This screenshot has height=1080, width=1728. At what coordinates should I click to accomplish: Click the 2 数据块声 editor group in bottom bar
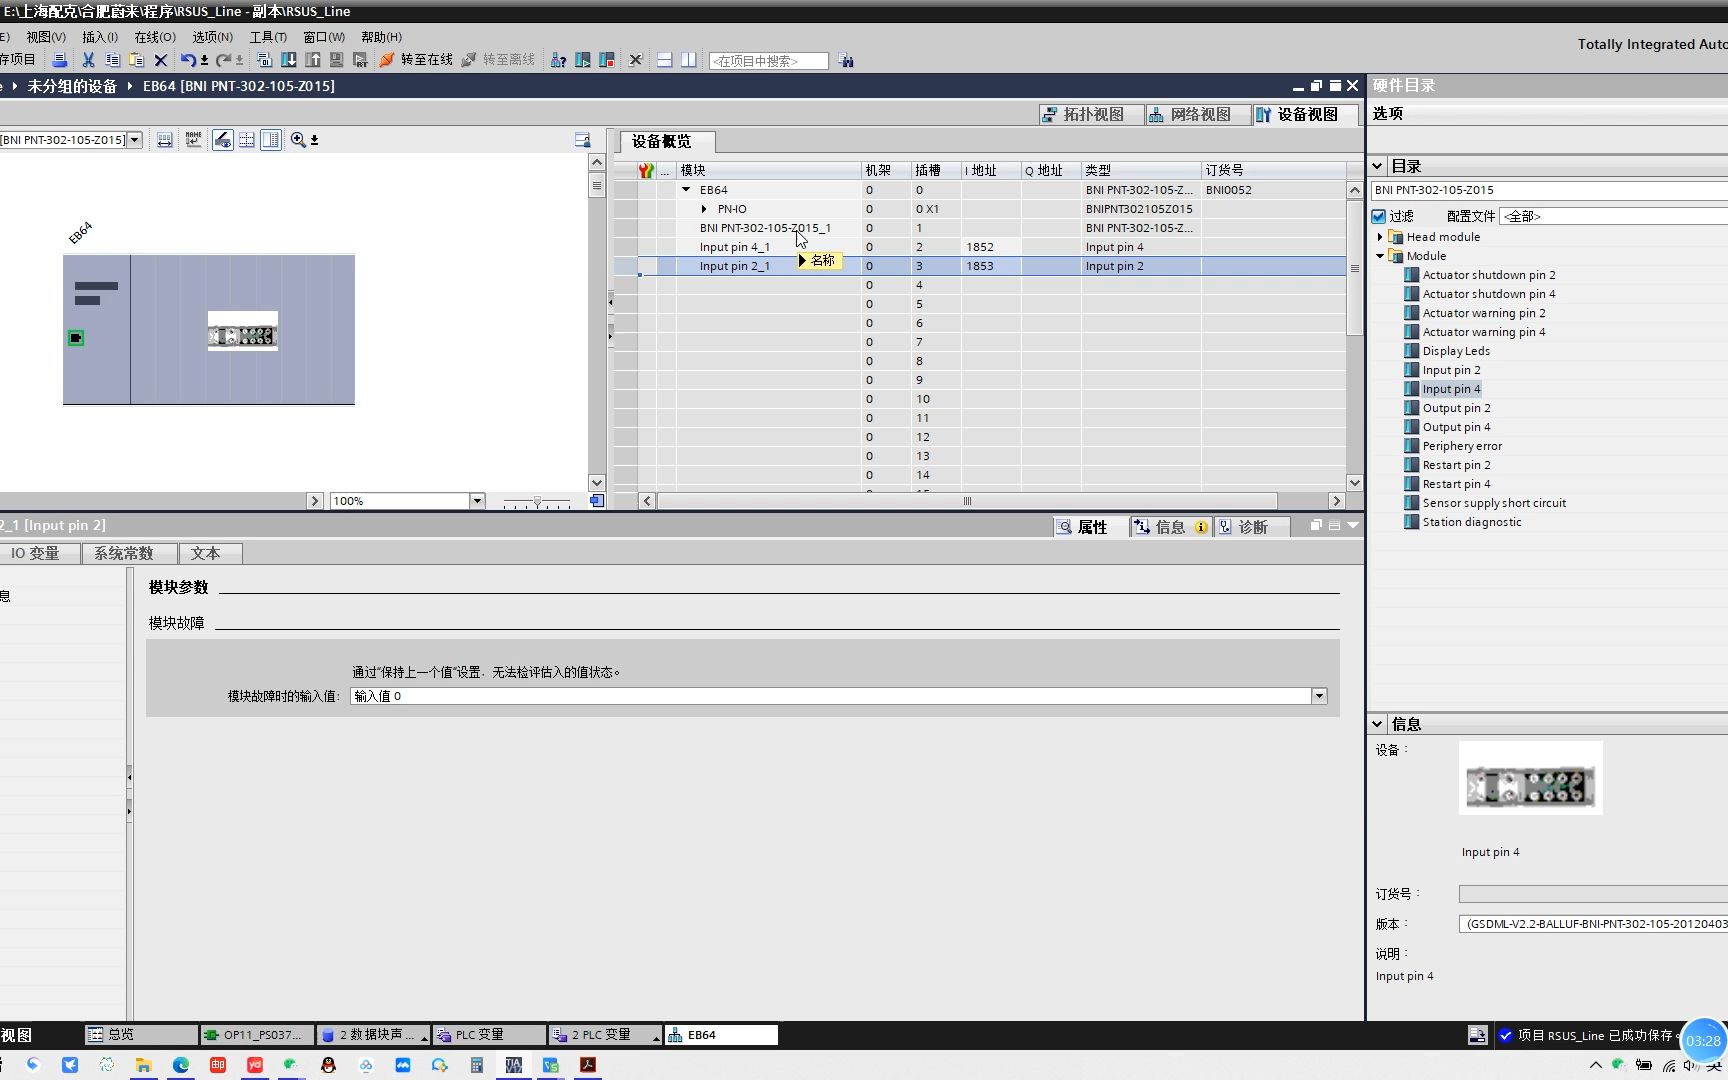click(x=373, y=1035)
